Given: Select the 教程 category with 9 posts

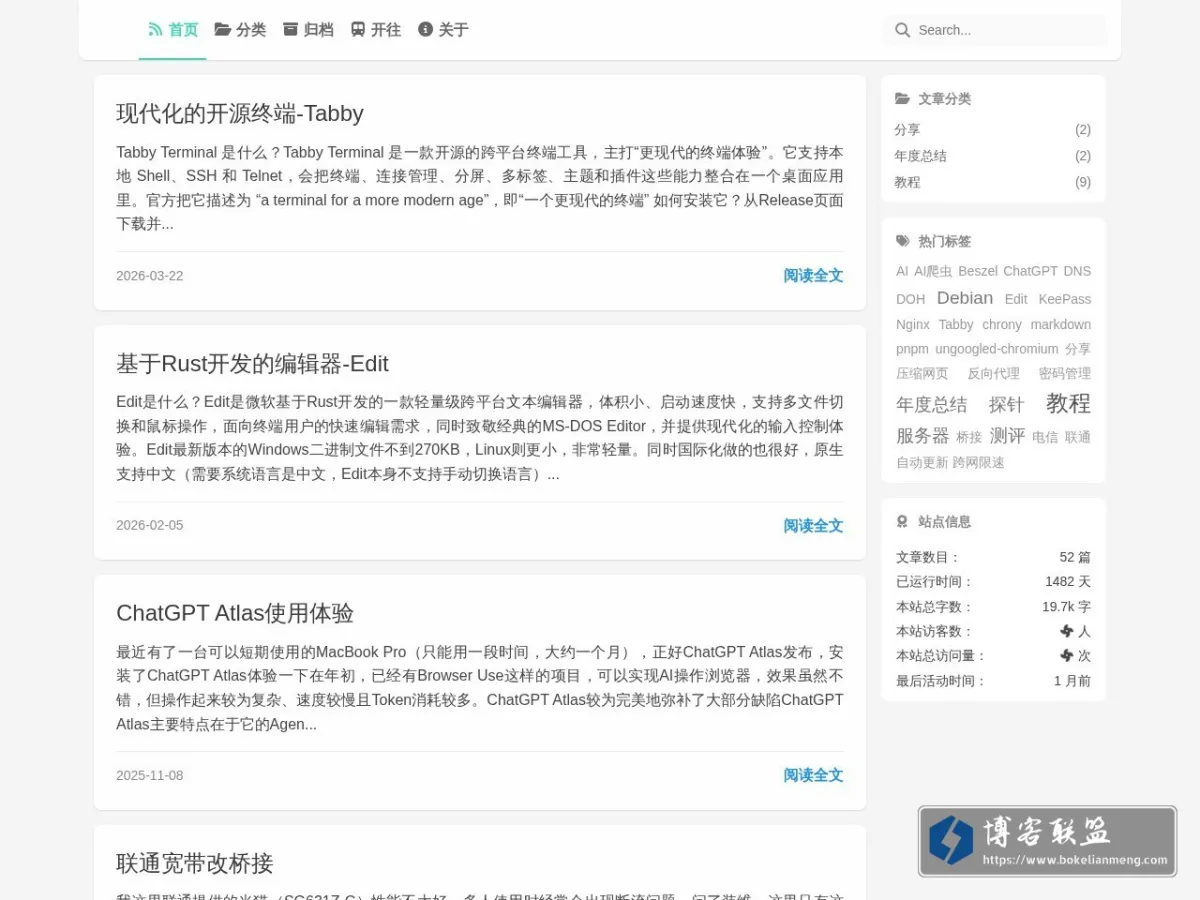Looking at the screenshot, I should coord(993,182).
